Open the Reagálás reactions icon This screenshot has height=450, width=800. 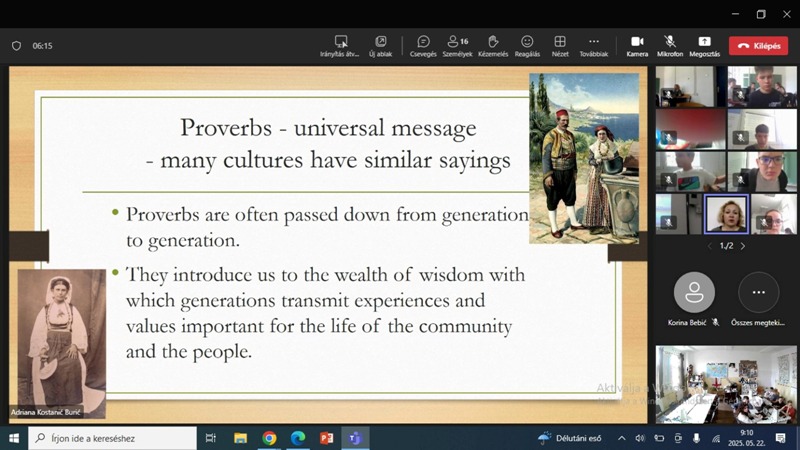(x=527, y=42)
